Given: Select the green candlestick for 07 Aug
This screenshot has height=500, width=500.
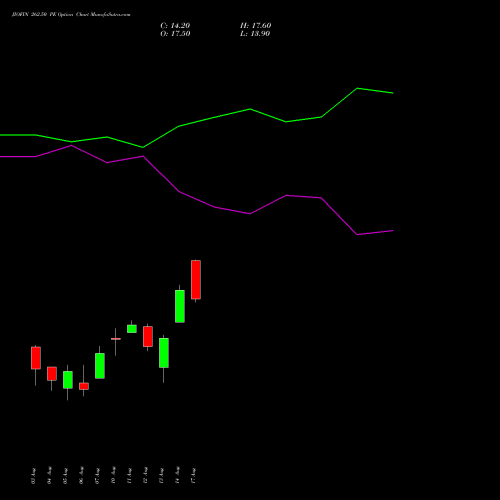Looking at the screenshot, I should pyautogui.click(x=100, y=366).
